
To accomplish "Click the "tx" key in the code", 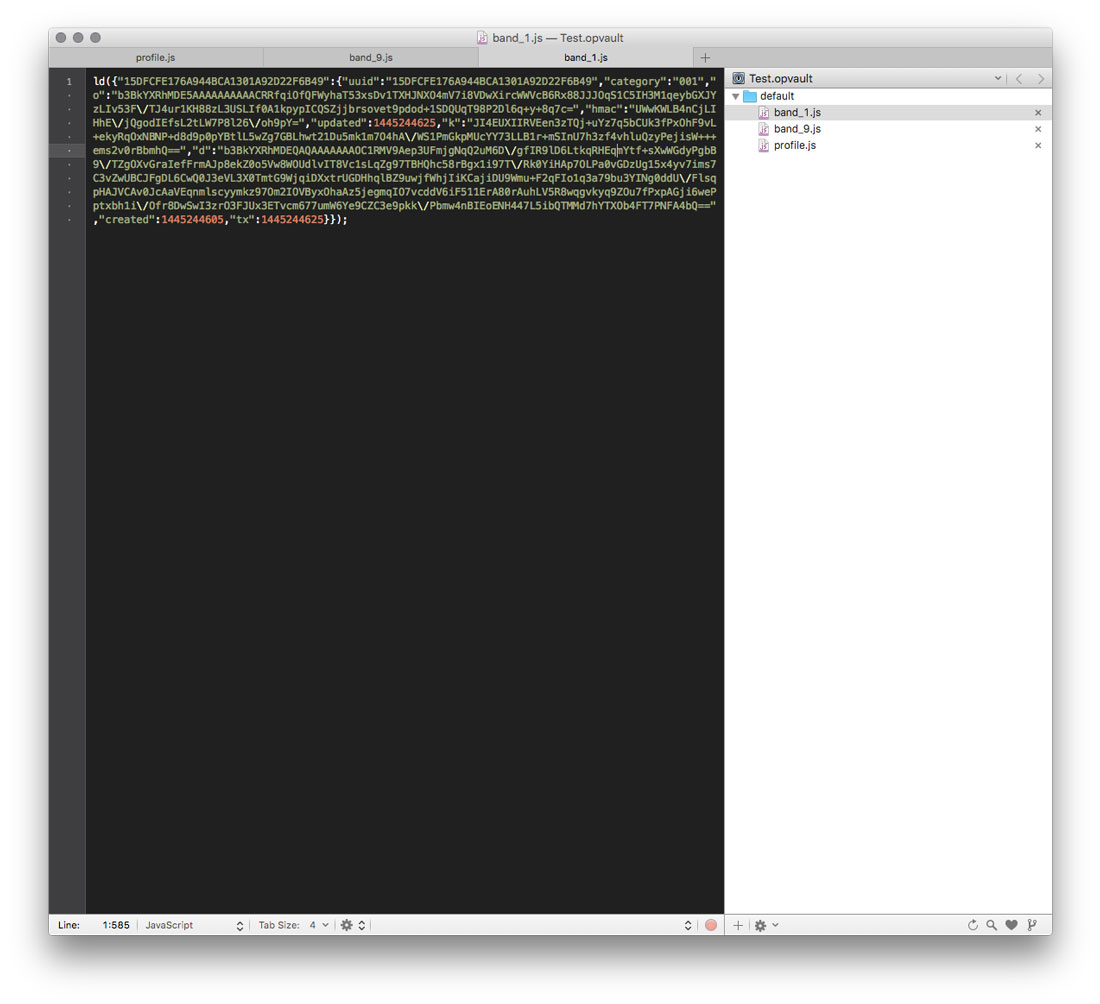I will (242, 220).
